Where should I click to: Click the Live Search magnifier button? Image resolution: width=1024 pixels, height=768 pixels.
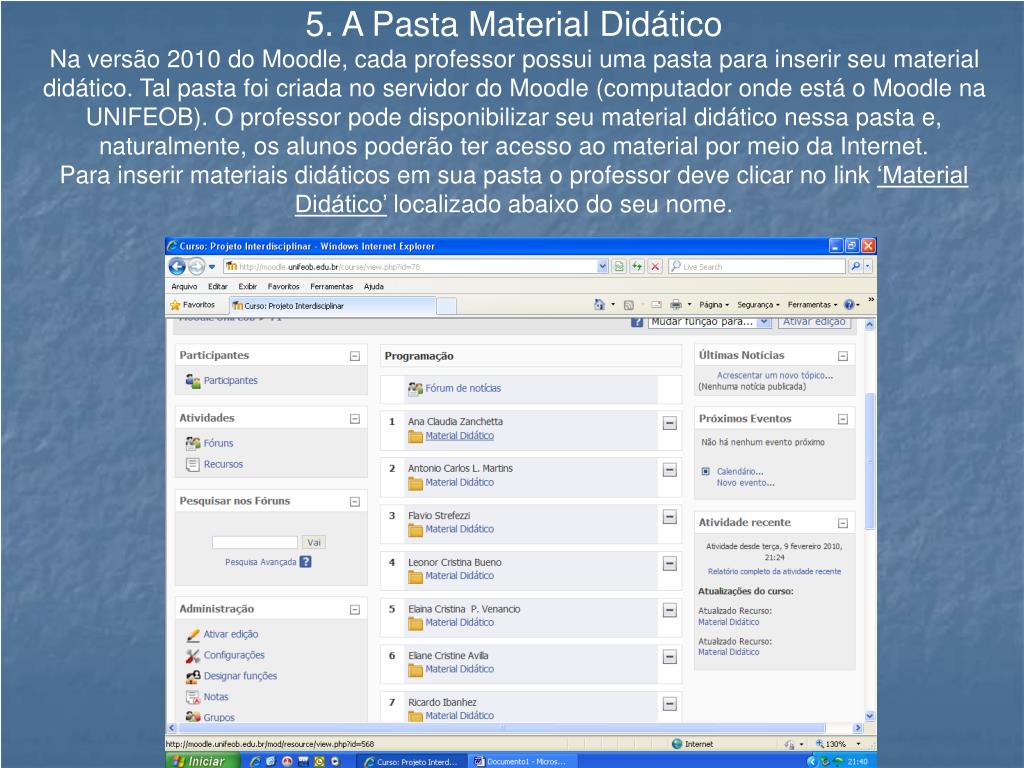[x=855, y=266]
